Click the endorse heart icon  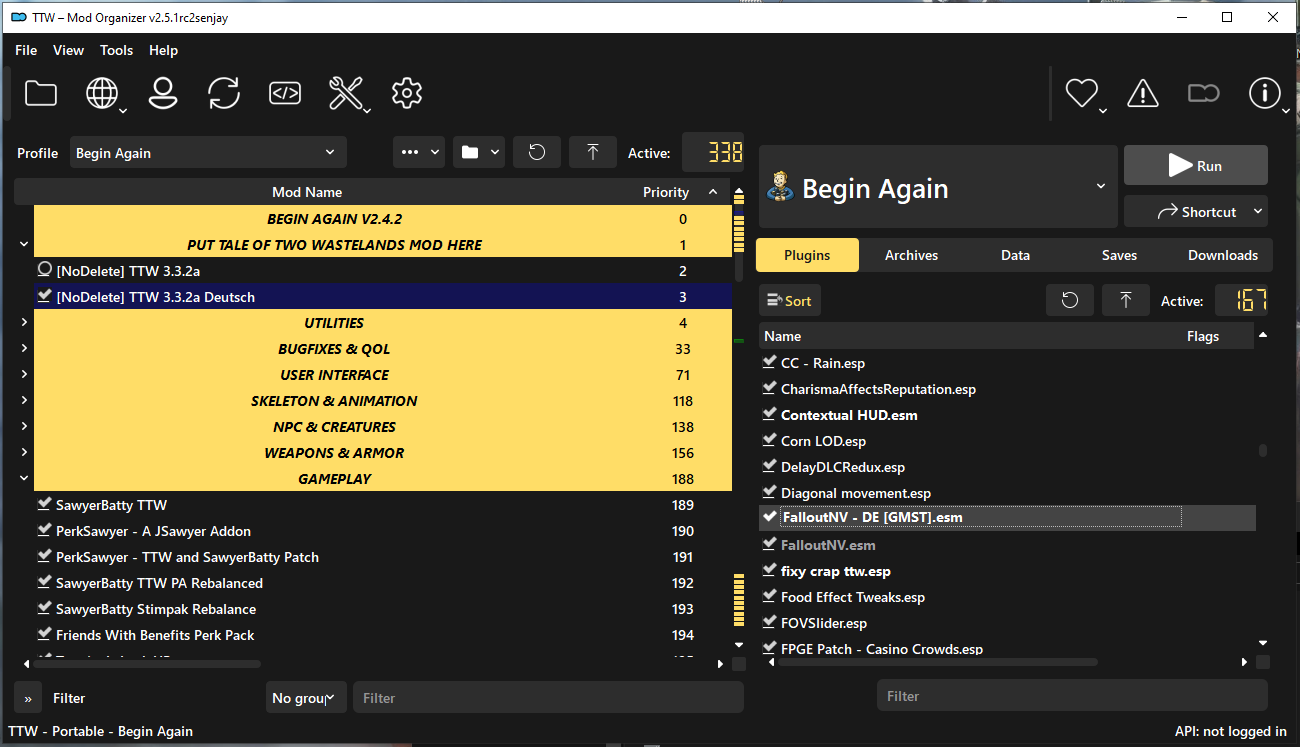point(1081,93)
